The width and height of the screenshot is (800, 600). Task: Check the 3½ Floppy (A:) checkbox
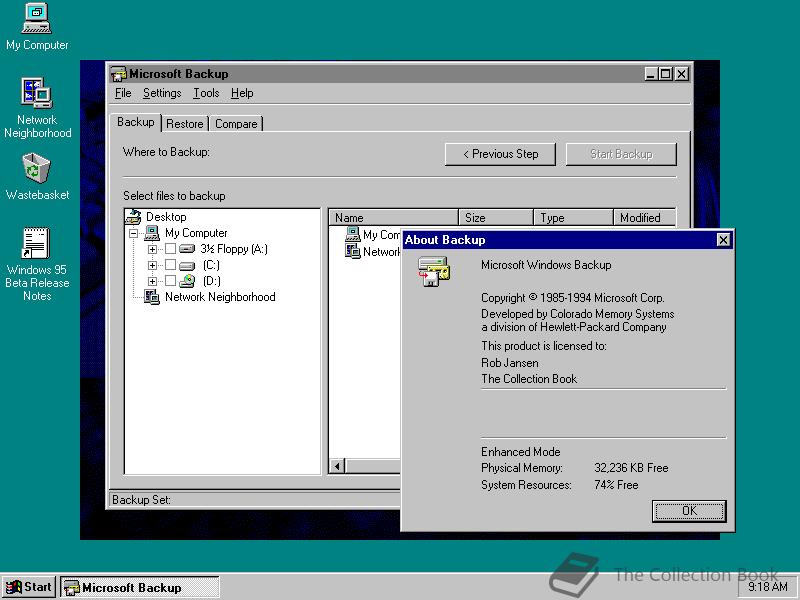pyautogui.click(x=170, y=248)
